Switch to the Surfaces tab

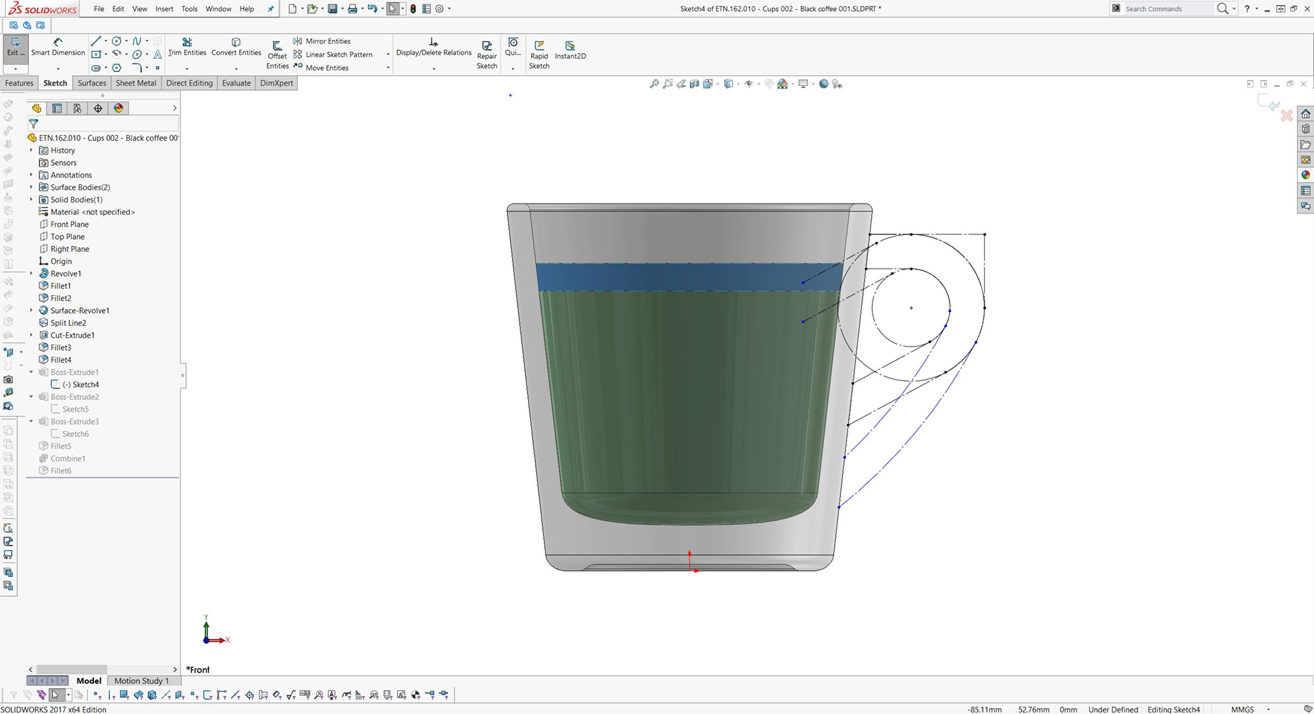tap(92, 83)
